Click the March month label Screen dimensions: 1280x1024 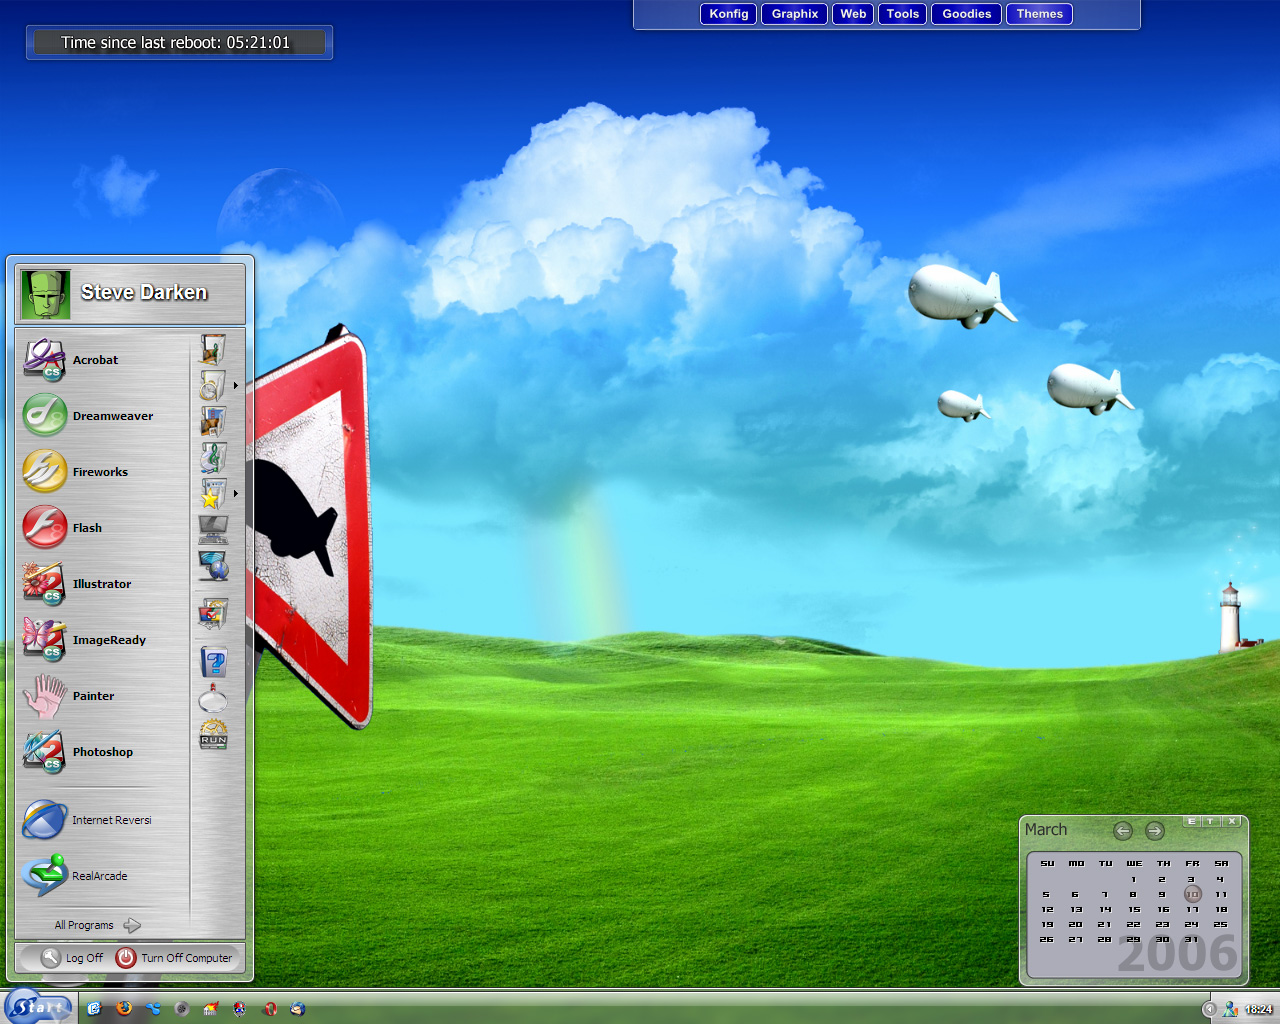1046,830
